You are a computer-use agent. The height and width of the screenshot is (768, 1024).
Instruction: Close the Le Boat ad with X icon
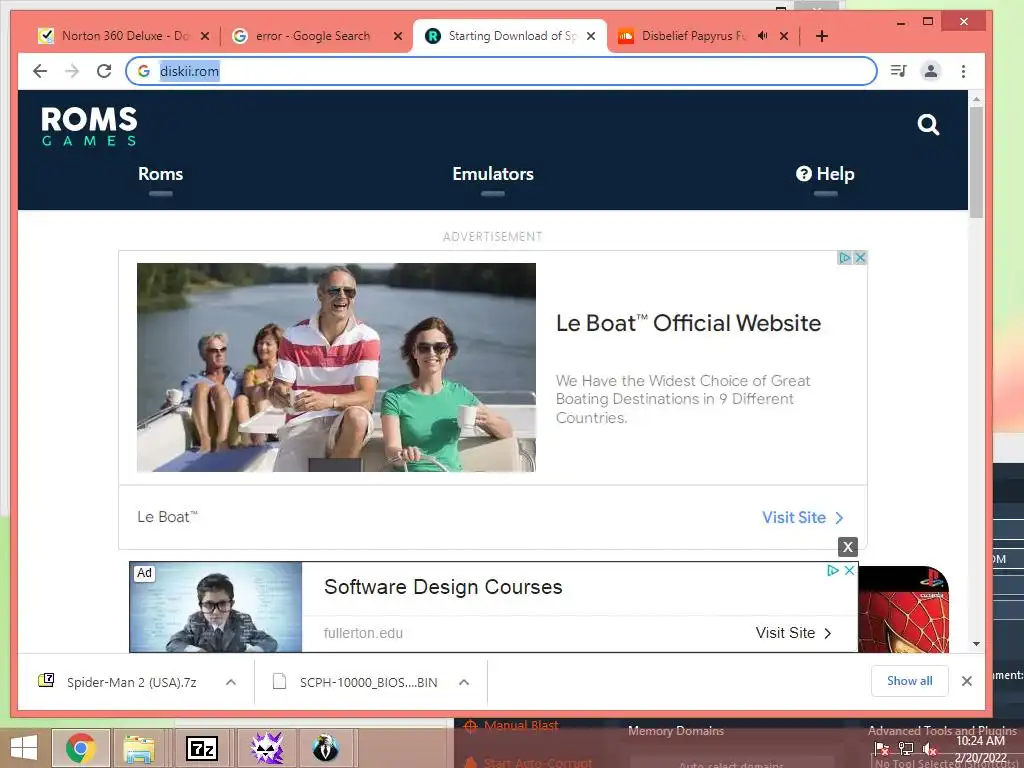[861, 258]
